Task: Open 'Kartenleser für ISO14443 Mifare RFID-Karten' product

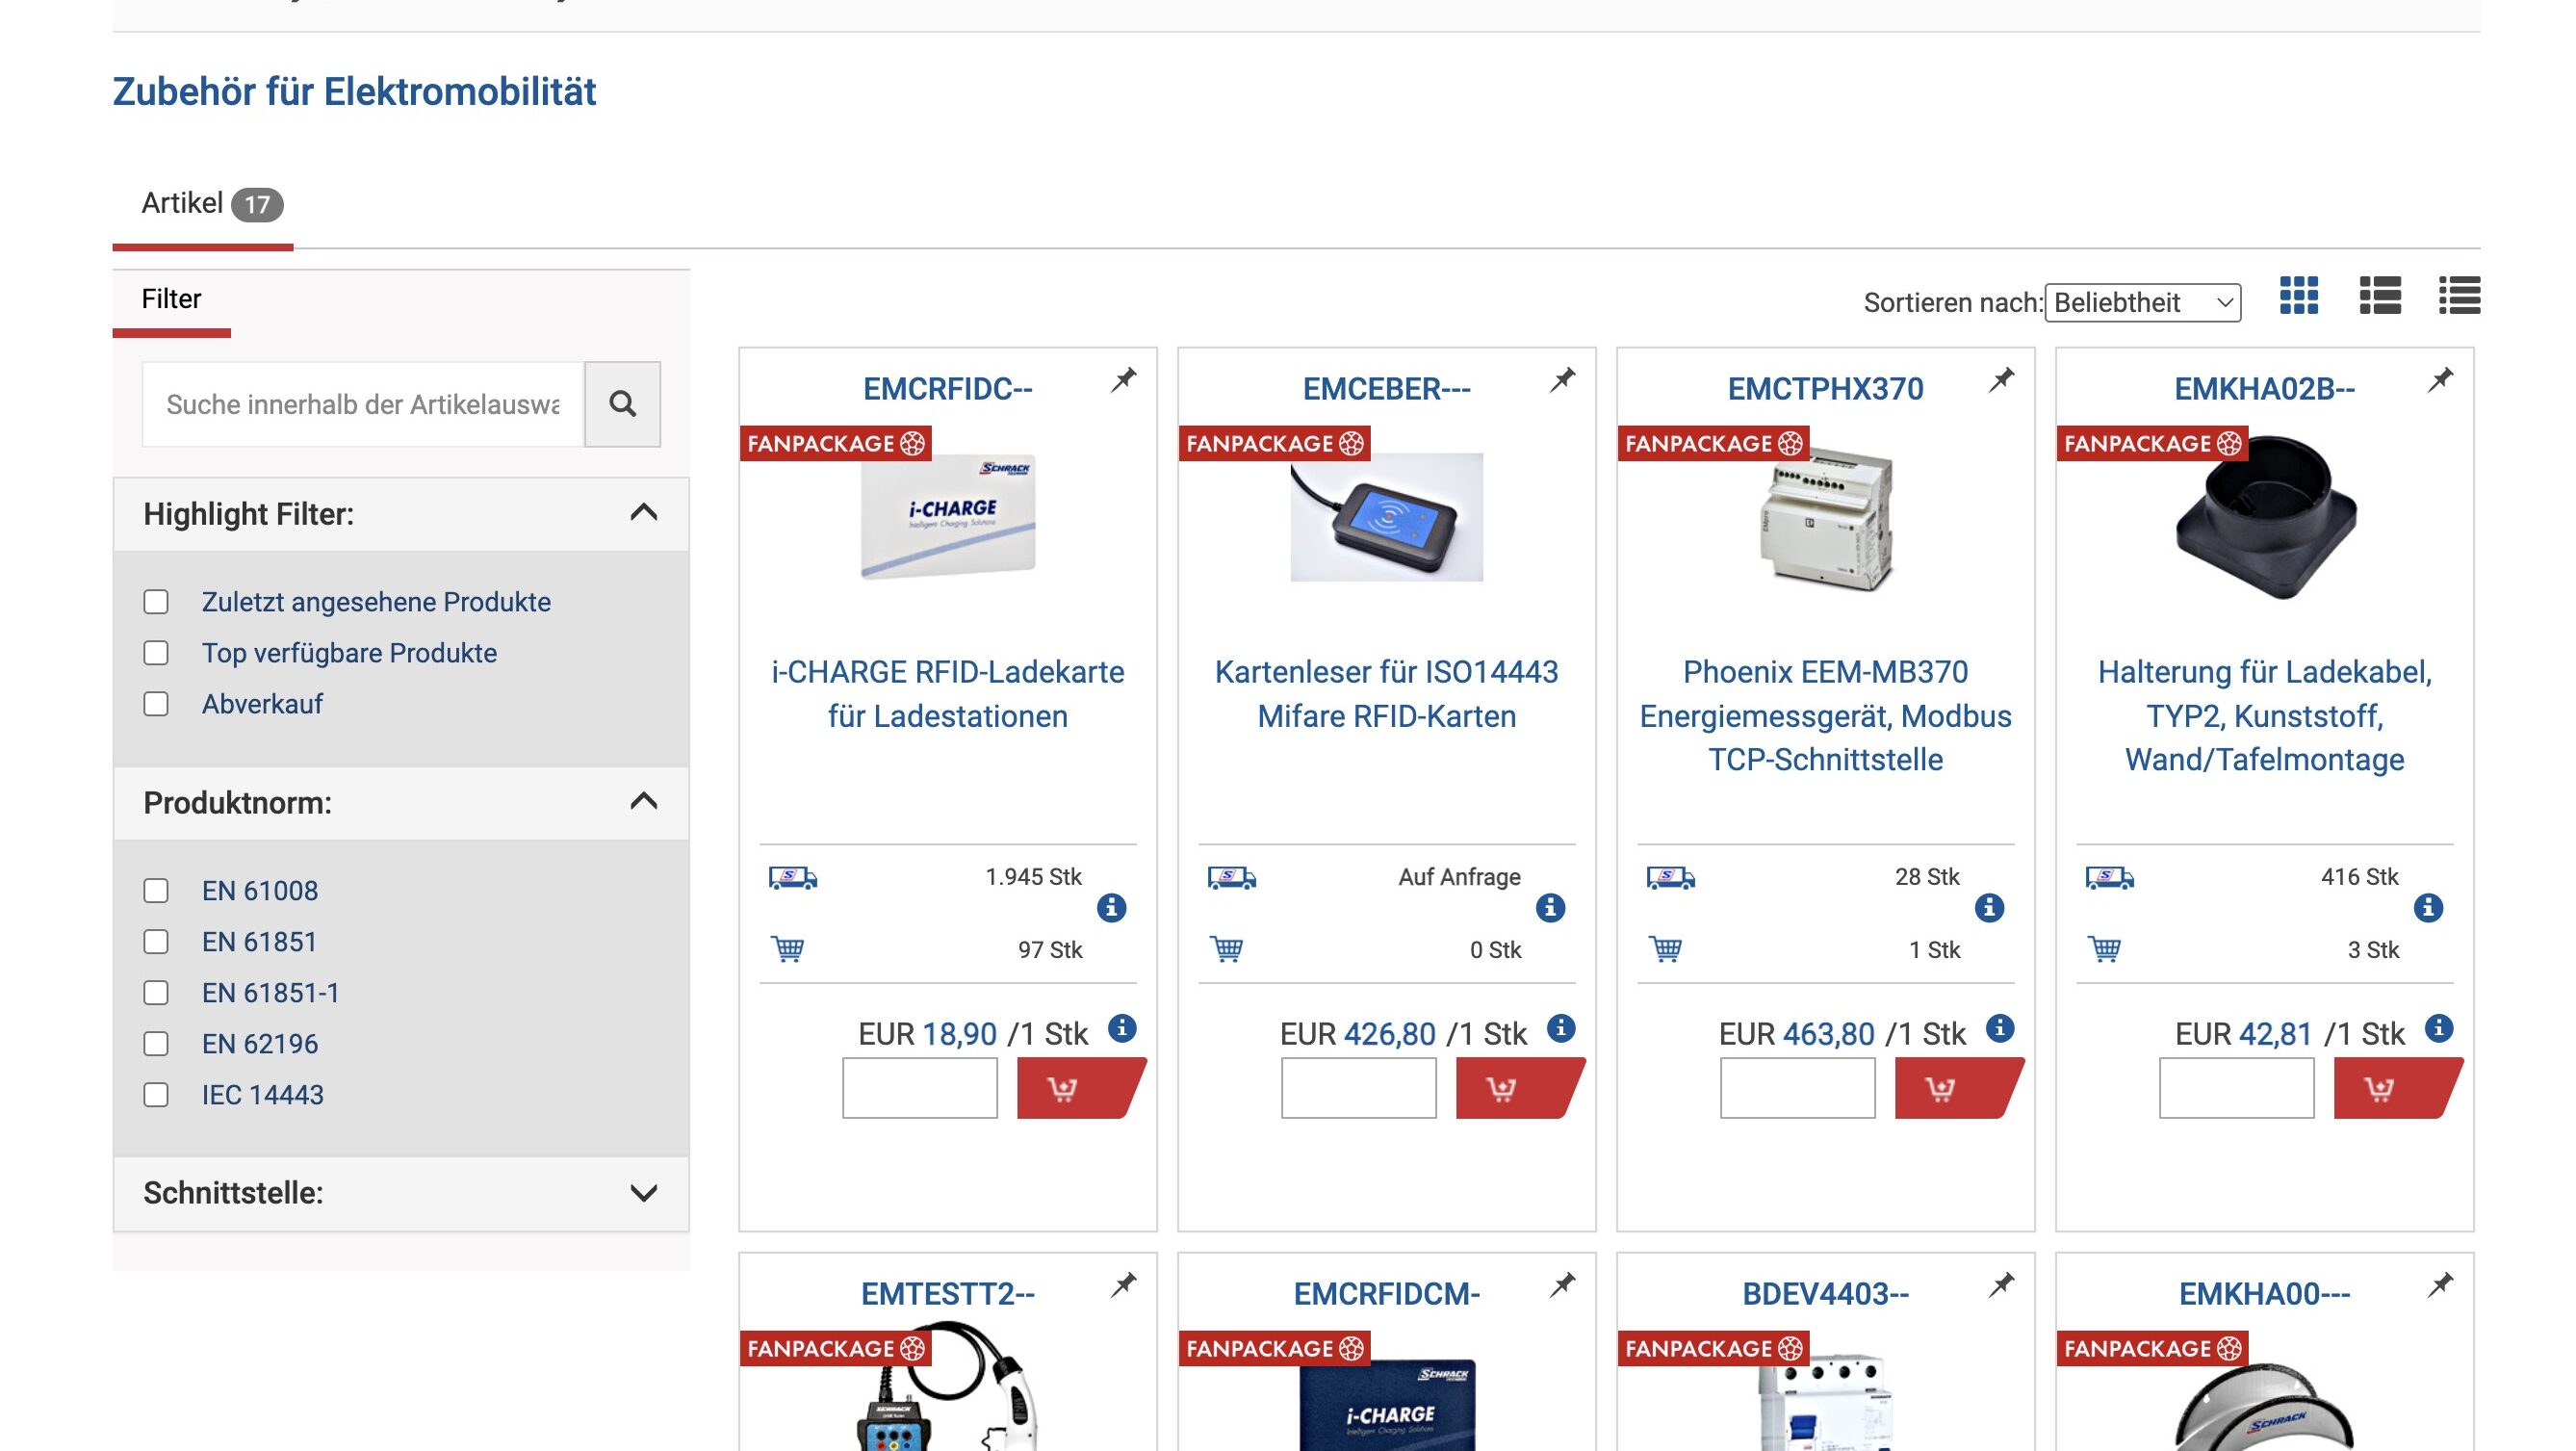Action: (1386, 694)
